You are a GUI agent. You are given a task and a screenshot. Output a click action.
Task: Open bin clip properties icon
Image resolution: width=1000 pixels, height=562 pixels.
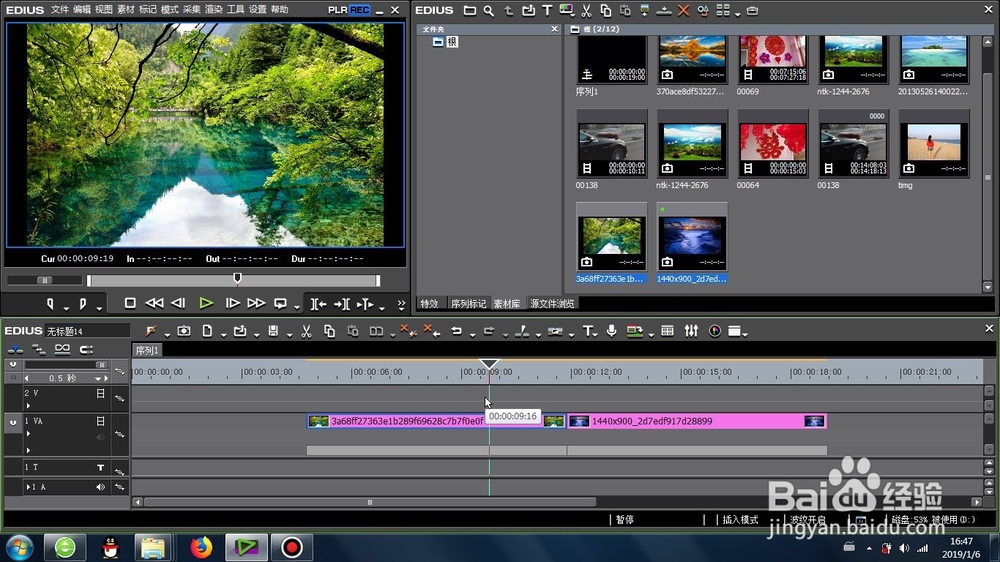703,10
